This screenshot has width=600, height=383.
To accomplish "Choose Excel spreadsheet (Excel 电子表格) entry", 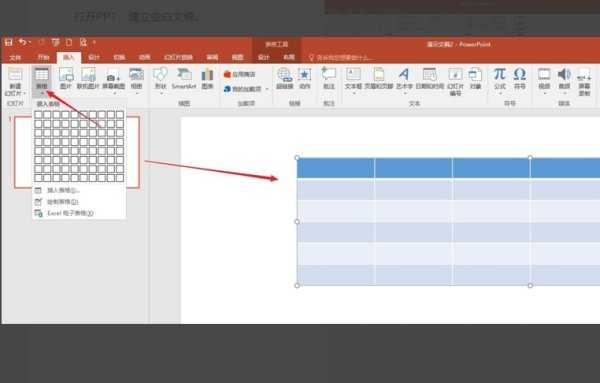I will [x=79, y=214].
